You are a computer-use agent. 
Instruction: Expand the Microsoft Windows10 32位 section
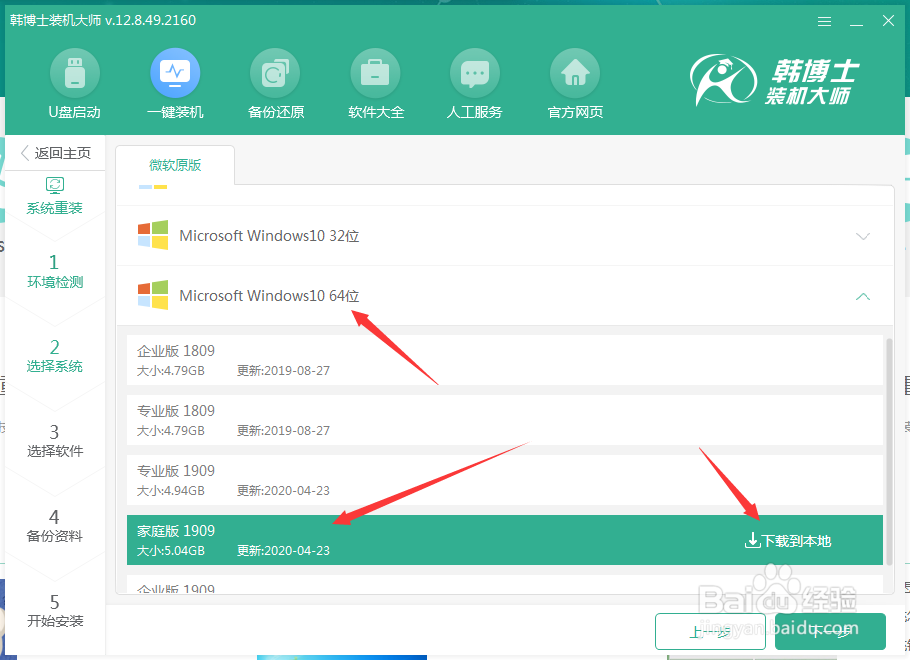[x=862, y=236]
